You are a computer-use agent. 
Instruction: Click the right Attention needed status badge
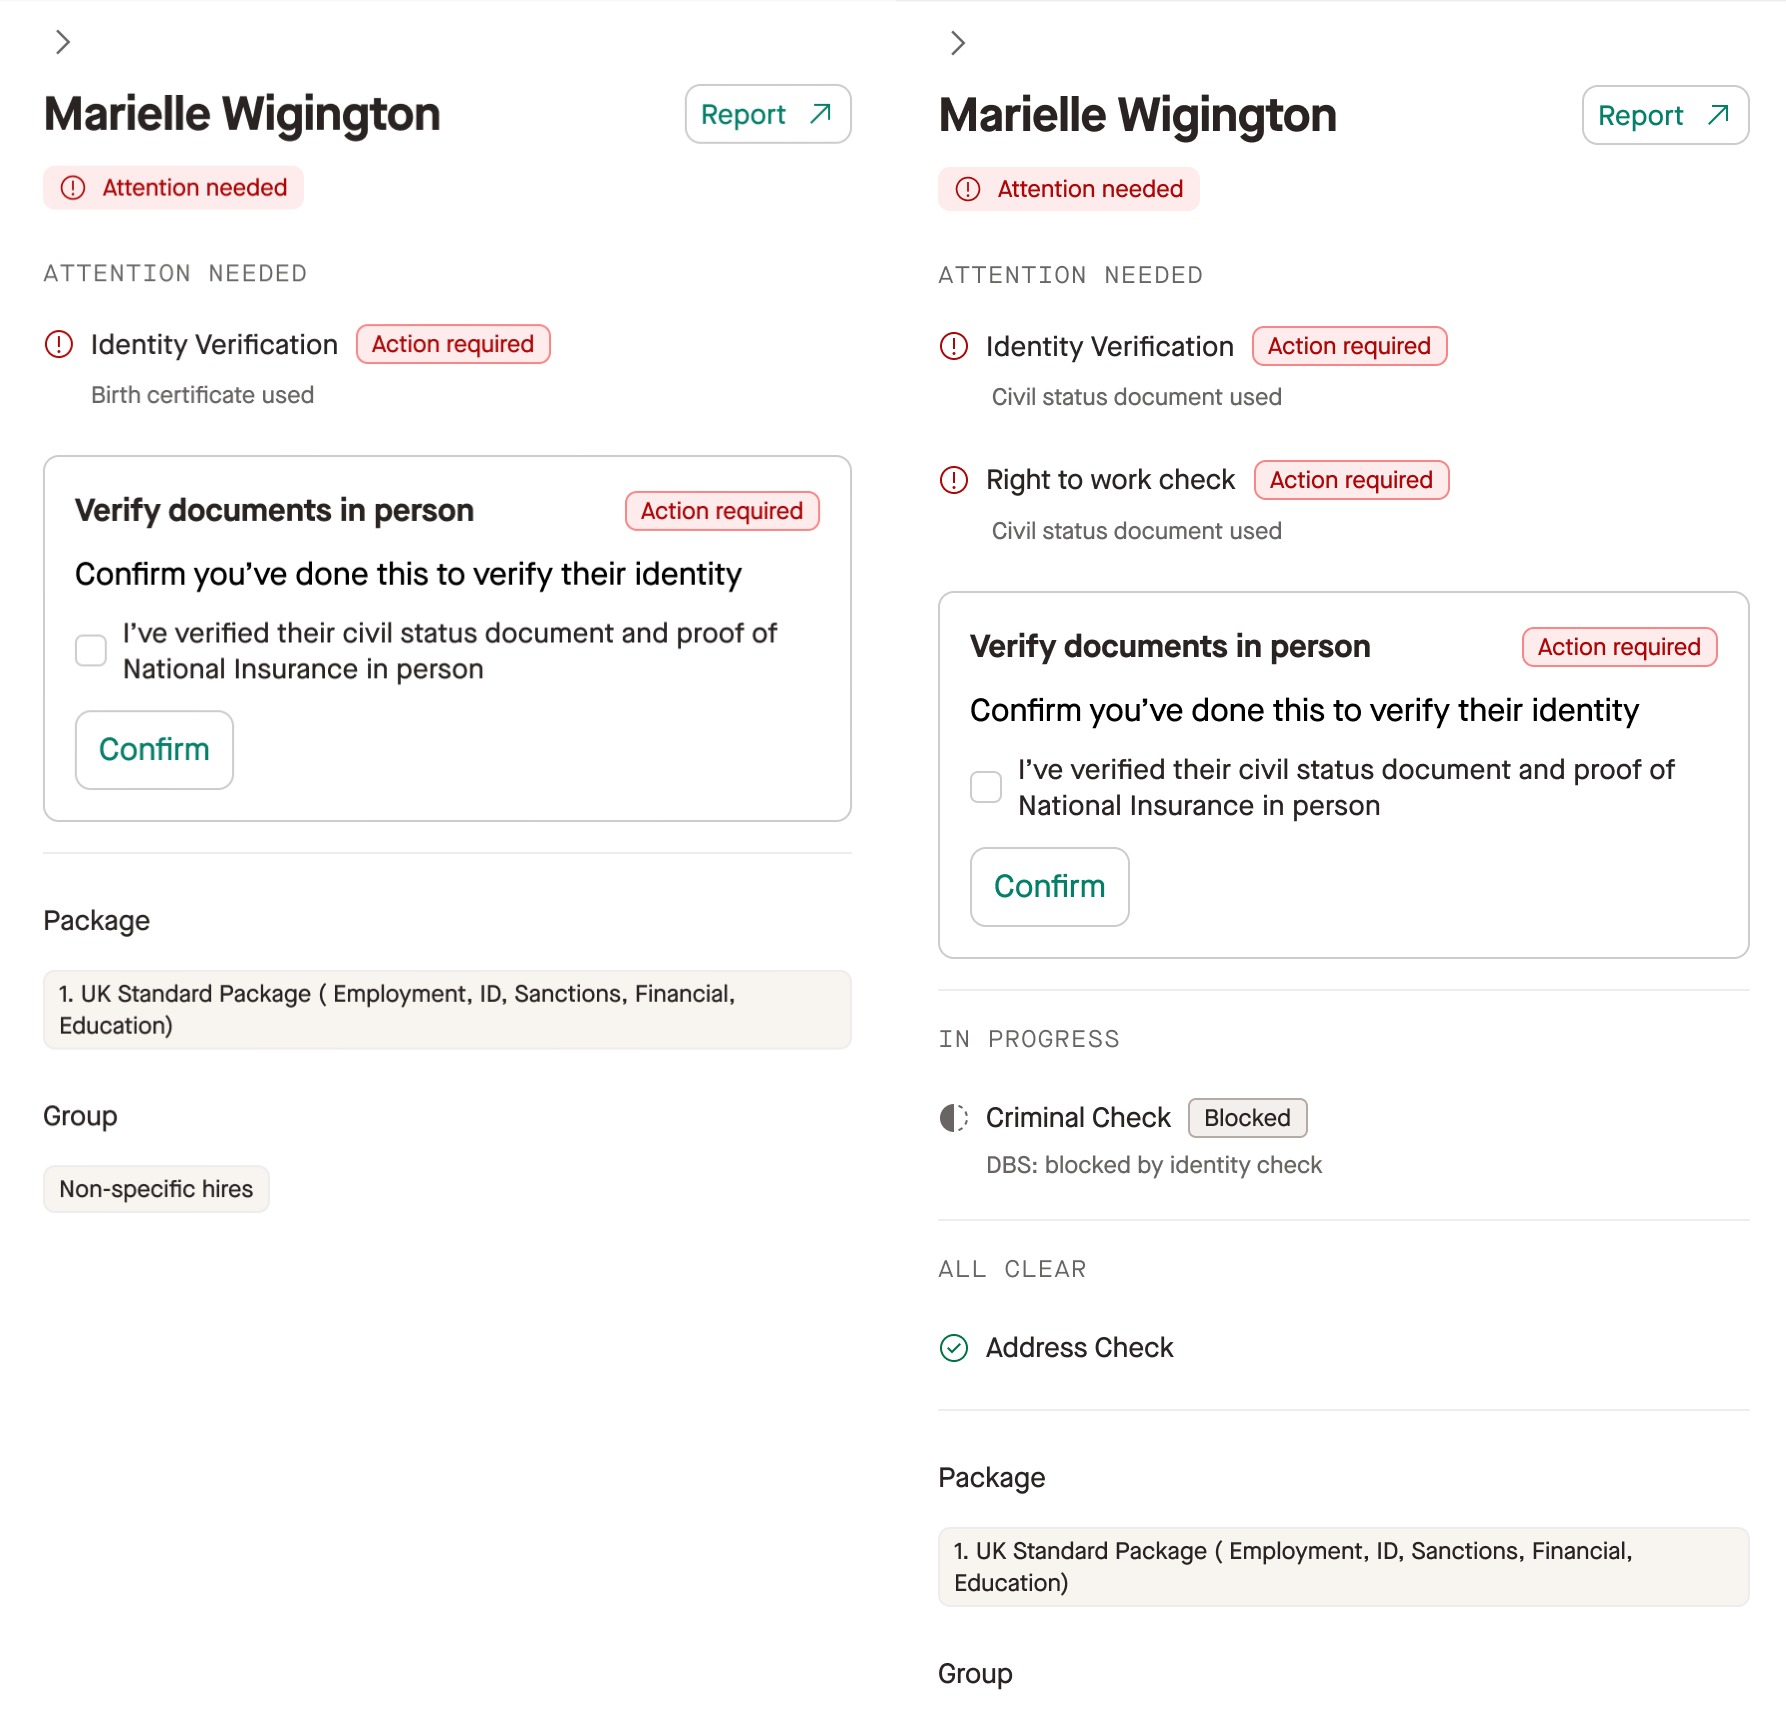point(1068,190)
